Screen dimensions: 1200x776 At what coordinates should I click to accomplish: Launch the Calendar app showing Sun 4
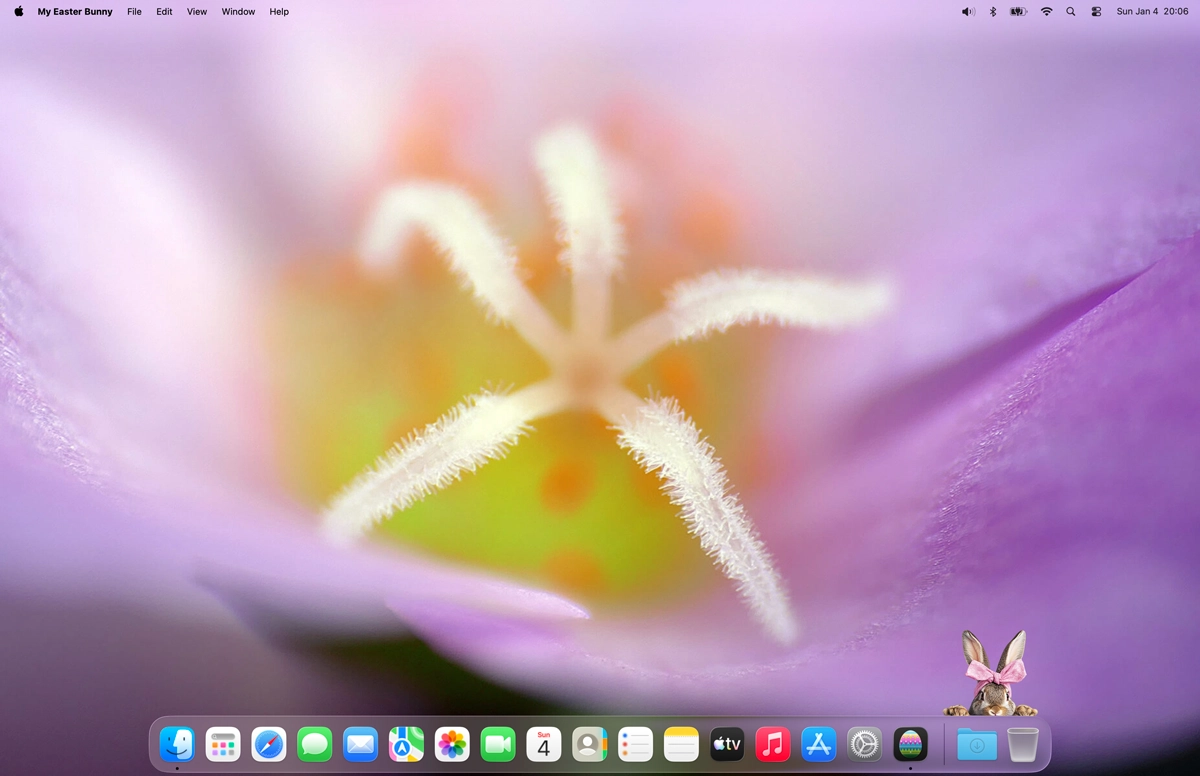pos(543,744)
